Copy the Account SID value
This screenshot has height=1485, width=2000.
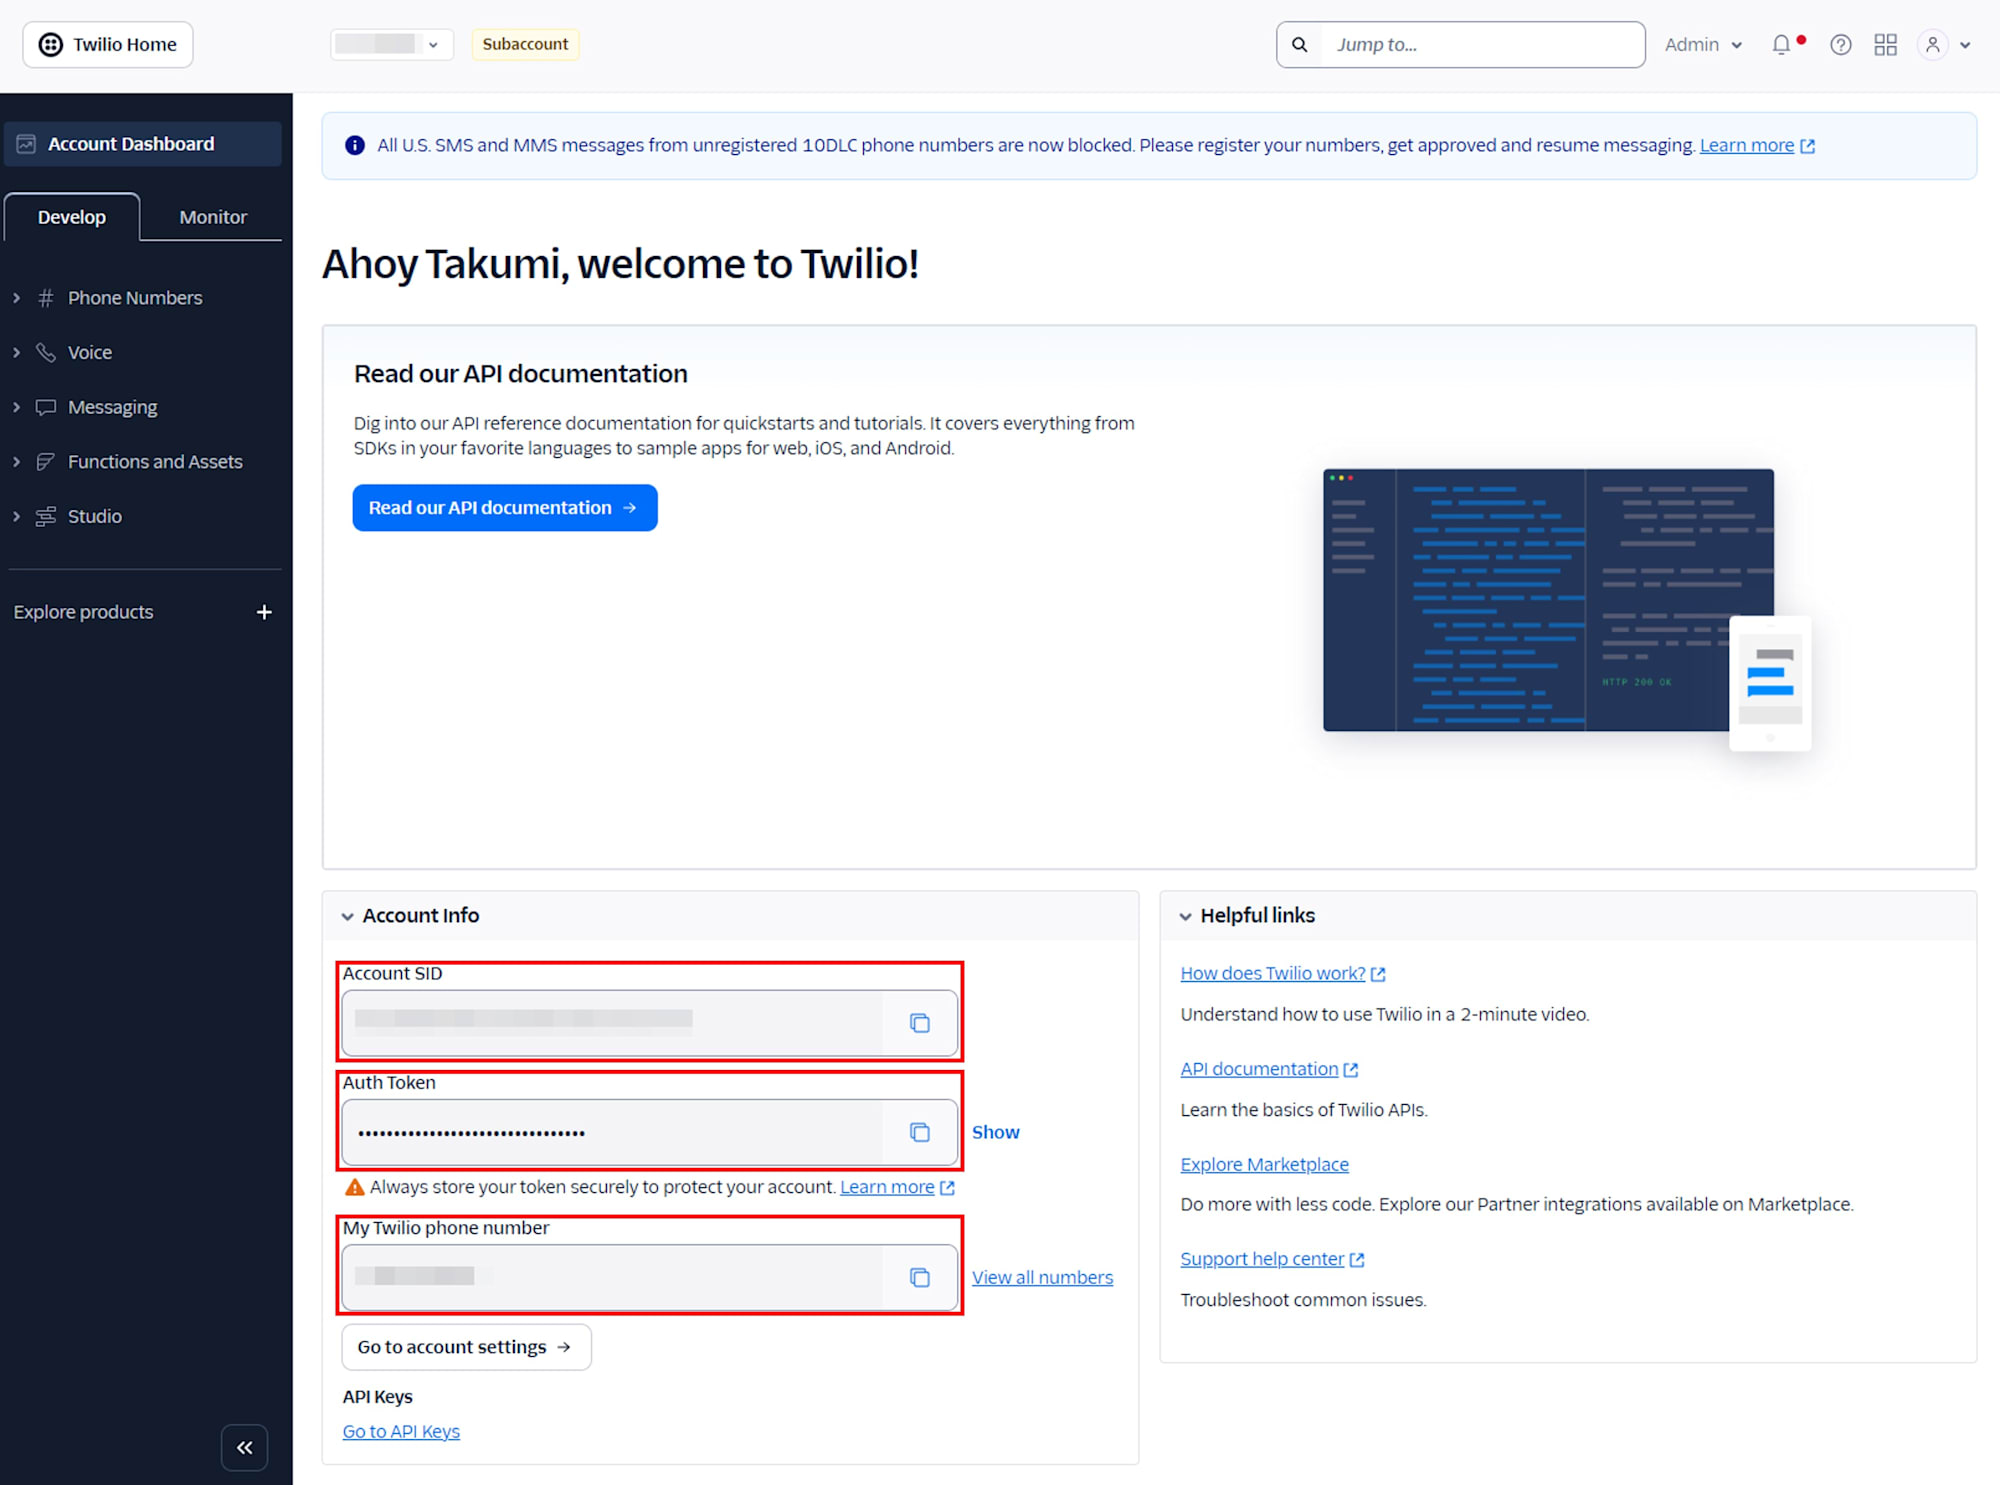(x=919, y=1023)
